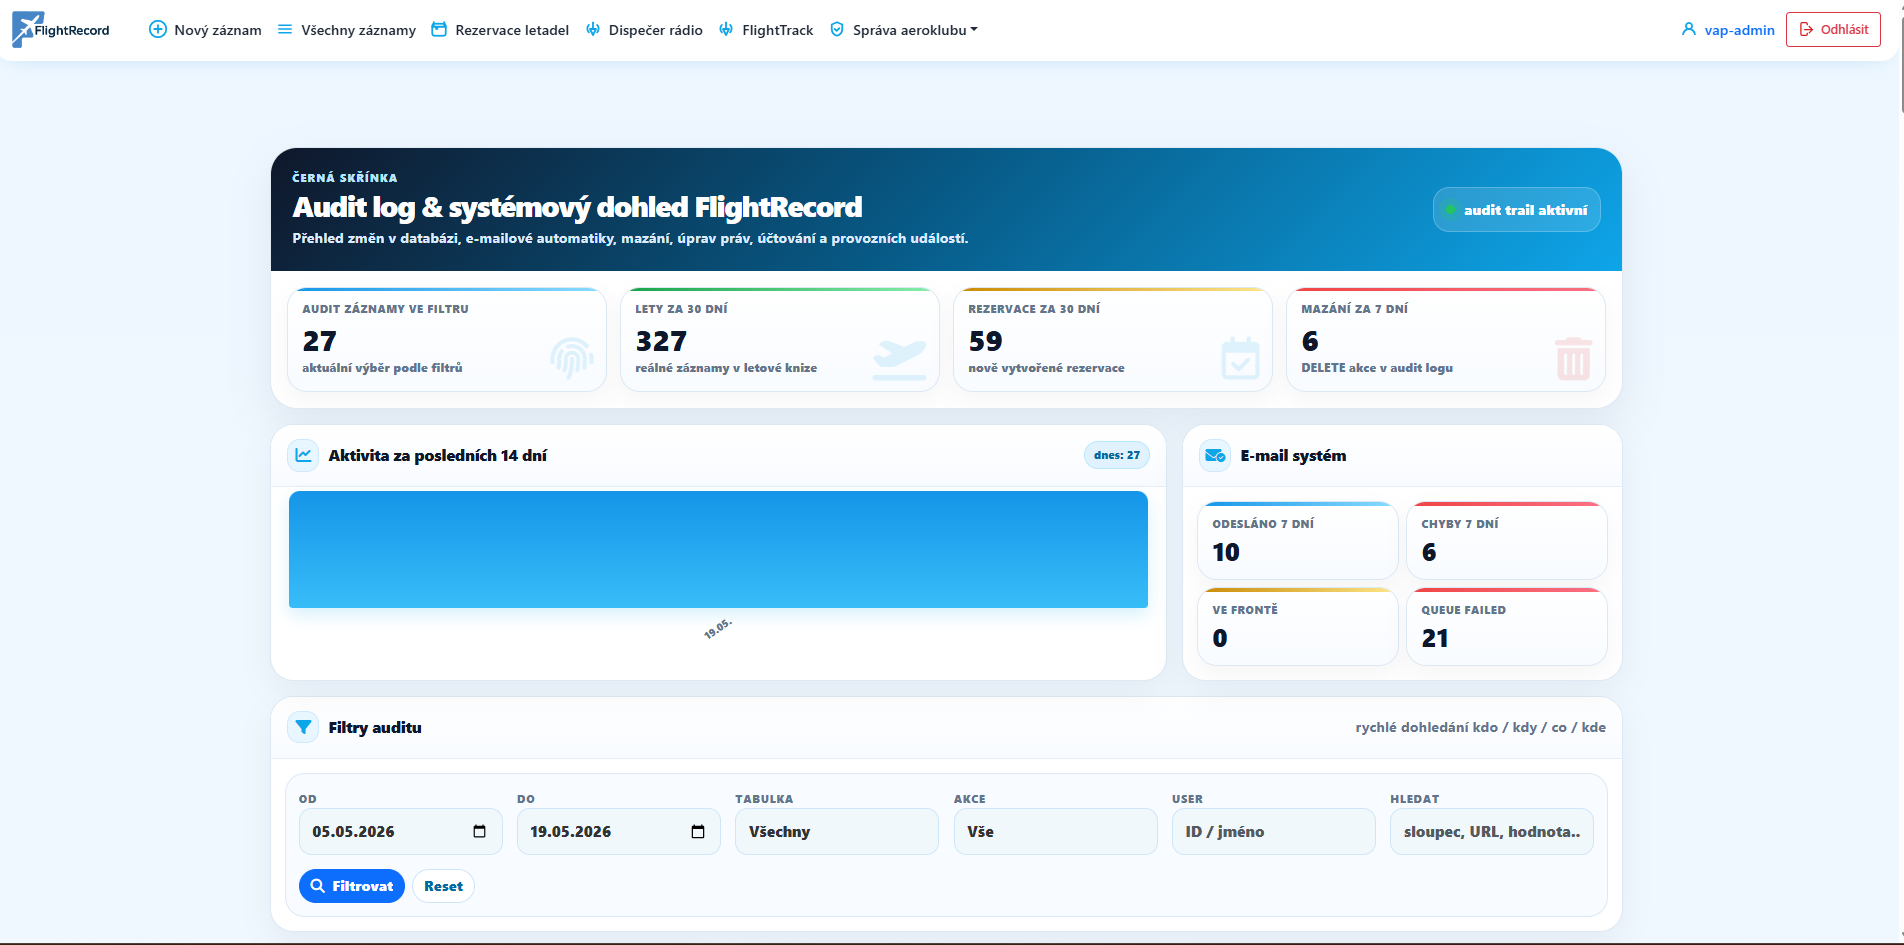Click the DO date field 19.05.2026
Screen dimensions: 1904x945
click(619, 832)
